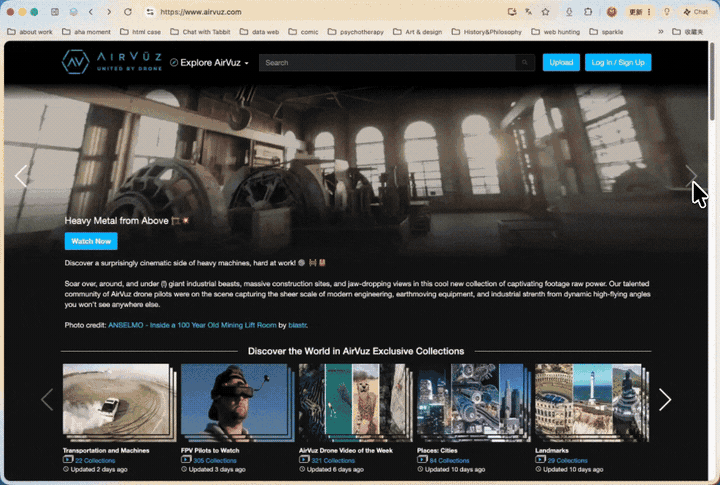
Task: Focus the AirVuz search field
Action: tap(388, 62)
